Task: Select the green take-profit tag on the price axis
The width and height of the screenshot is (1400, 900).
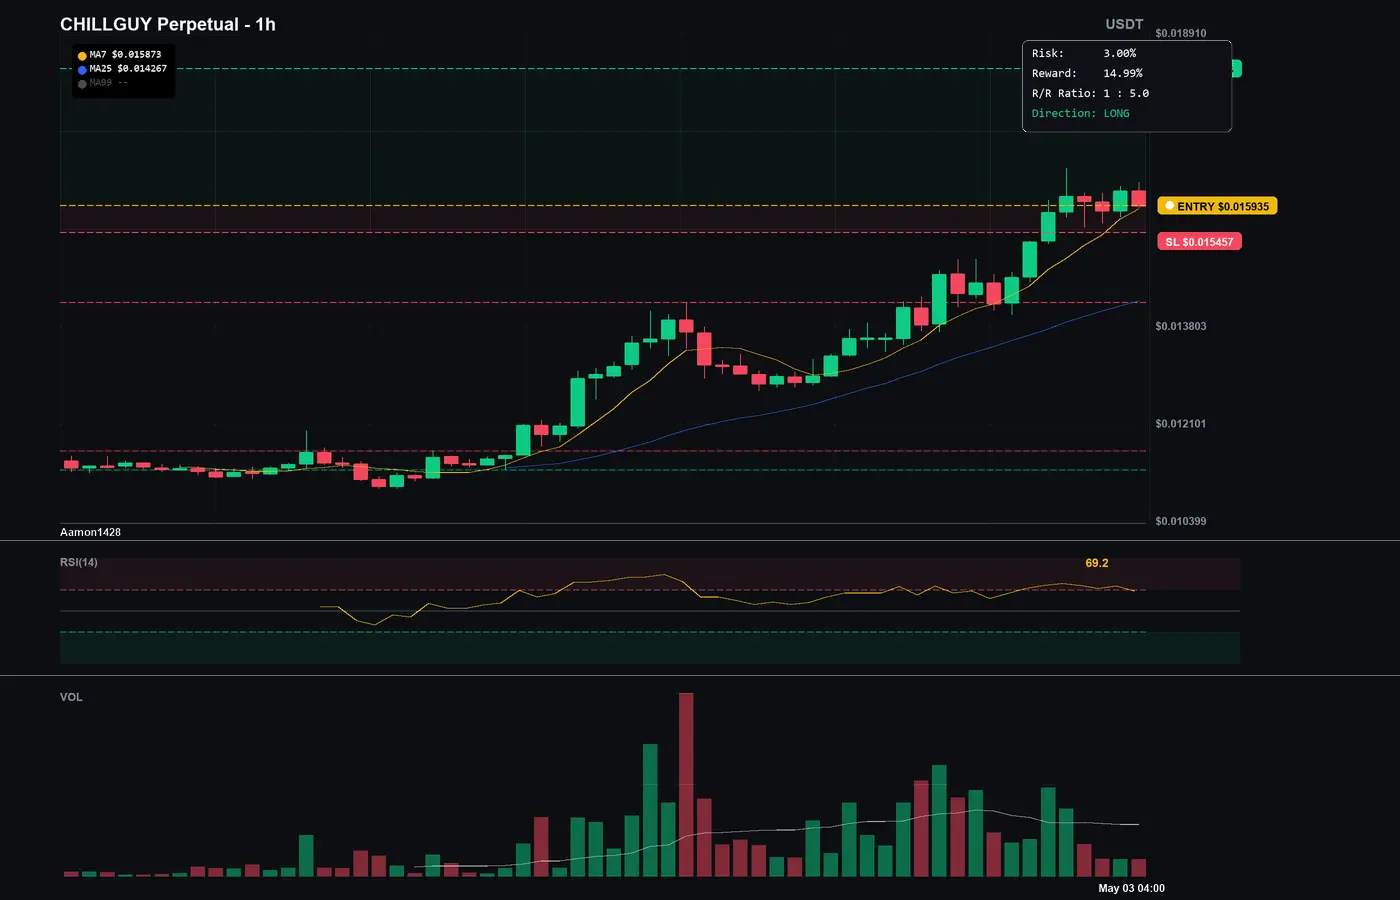Action: coord(1236,68)
